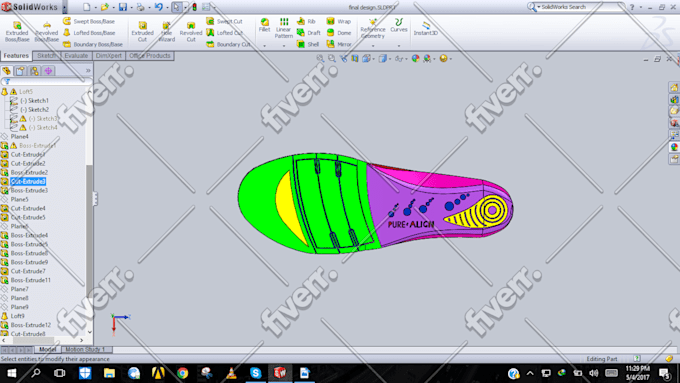Select the Dome feature
Image resolution: width=680 pixels, height=383 pixels.
(338, 33)
